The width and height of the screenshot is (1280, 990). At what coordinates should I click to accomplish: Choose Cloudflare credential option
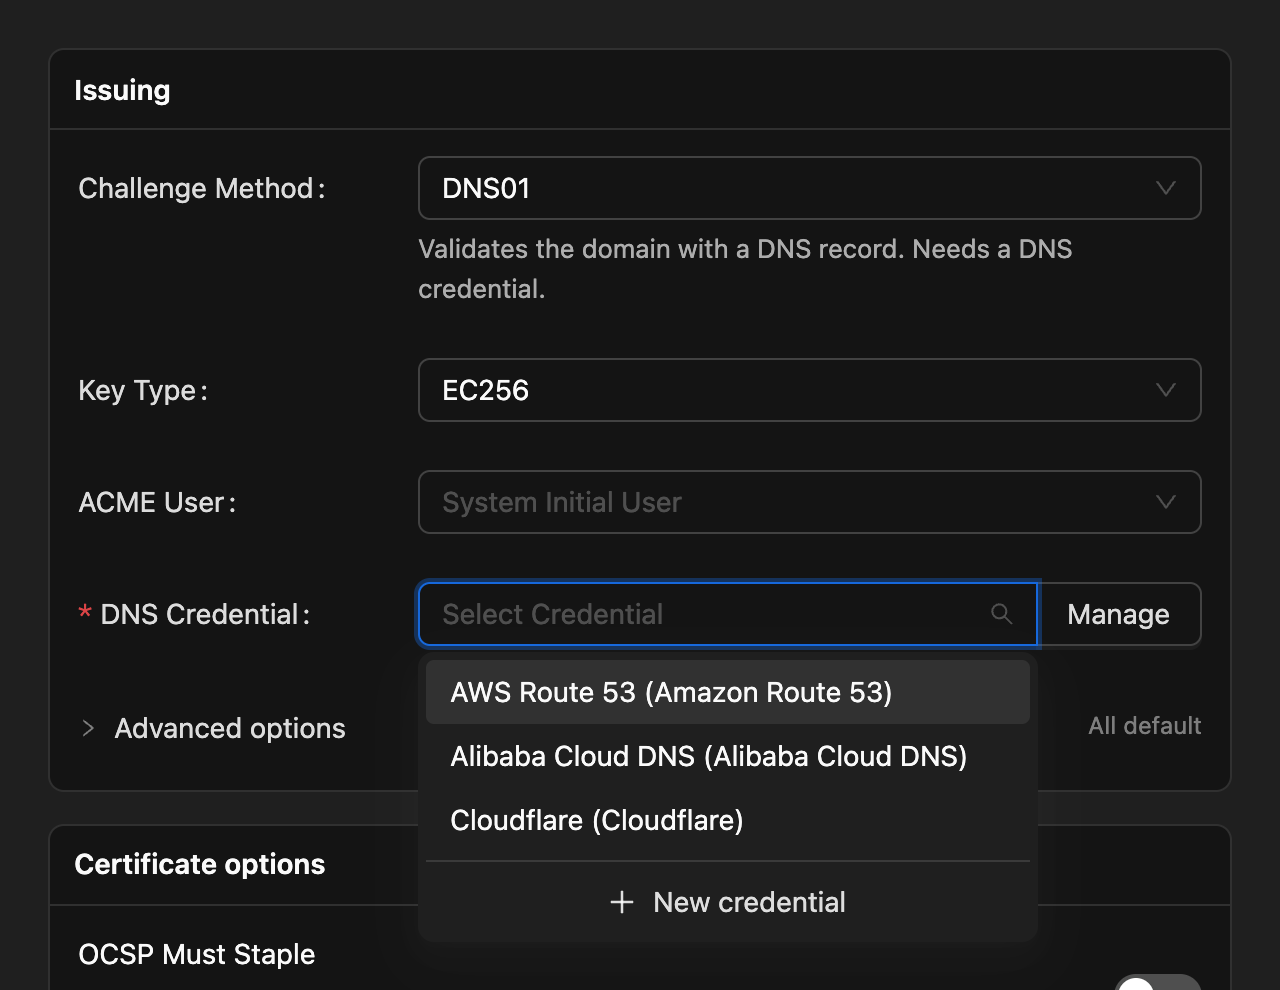728,820
